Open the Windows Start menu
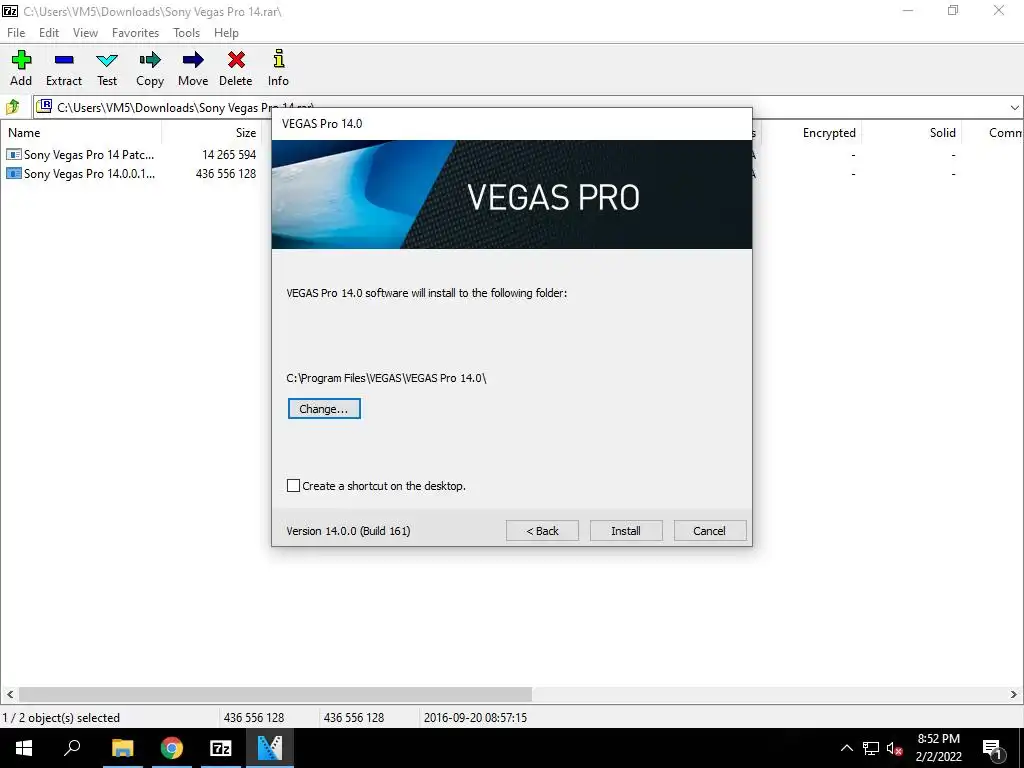This screenshot has width=1024, height=768. [x=24, y=748]
